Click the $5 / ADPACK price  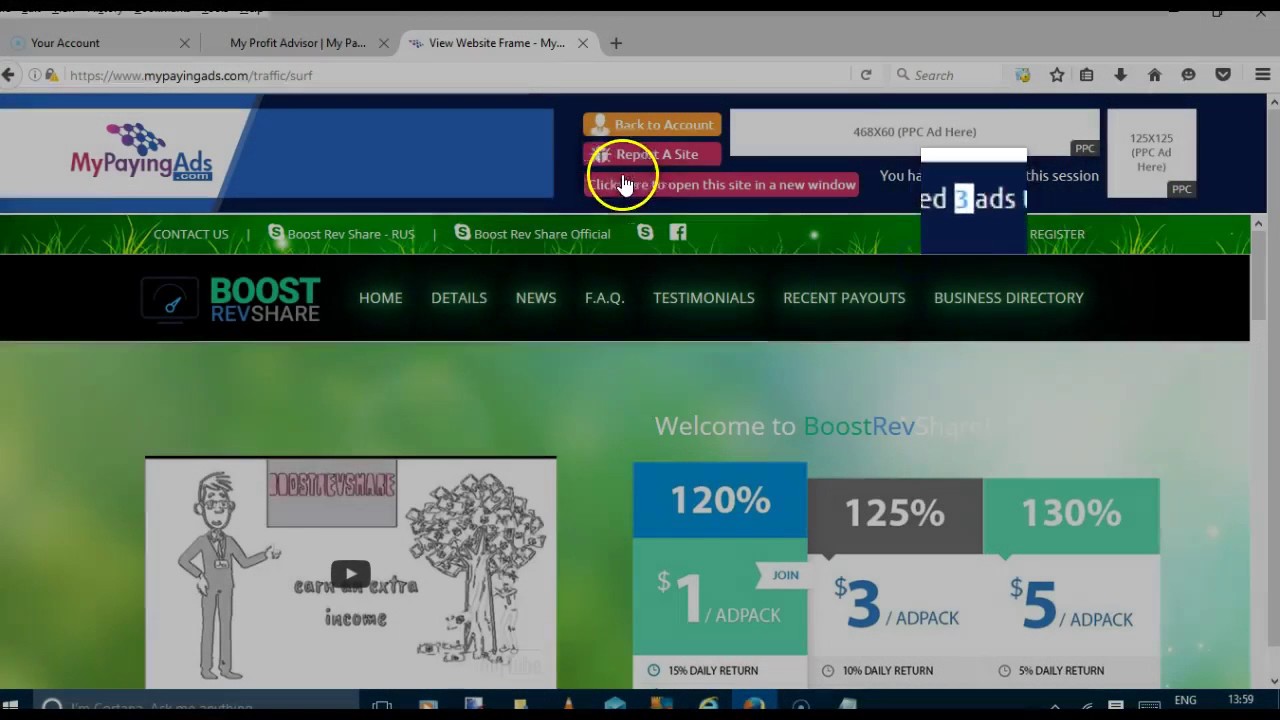[x=1071, y=605]
